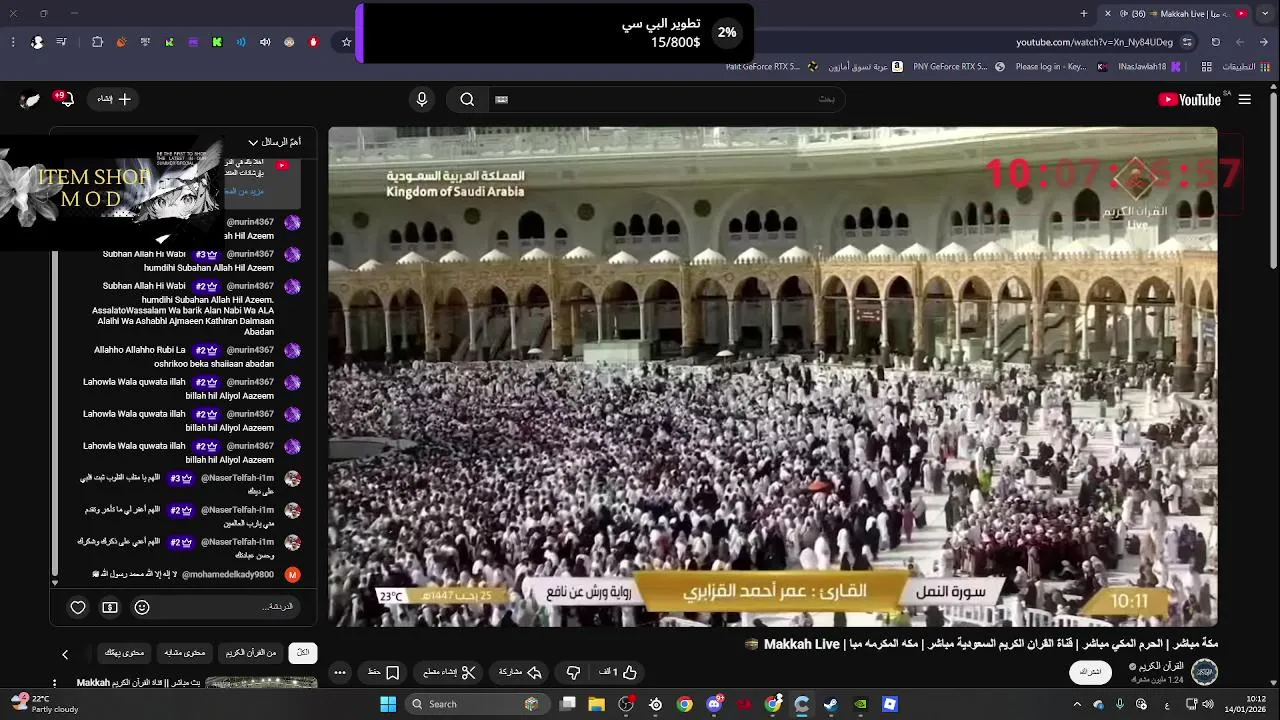
Task: Create a clip with the scissors button
Action: tap(449, 672)
